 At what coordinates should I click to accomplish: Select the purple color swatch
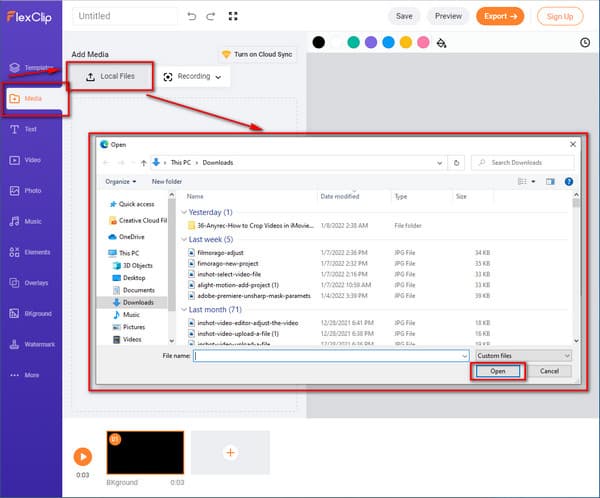point(371,42)
